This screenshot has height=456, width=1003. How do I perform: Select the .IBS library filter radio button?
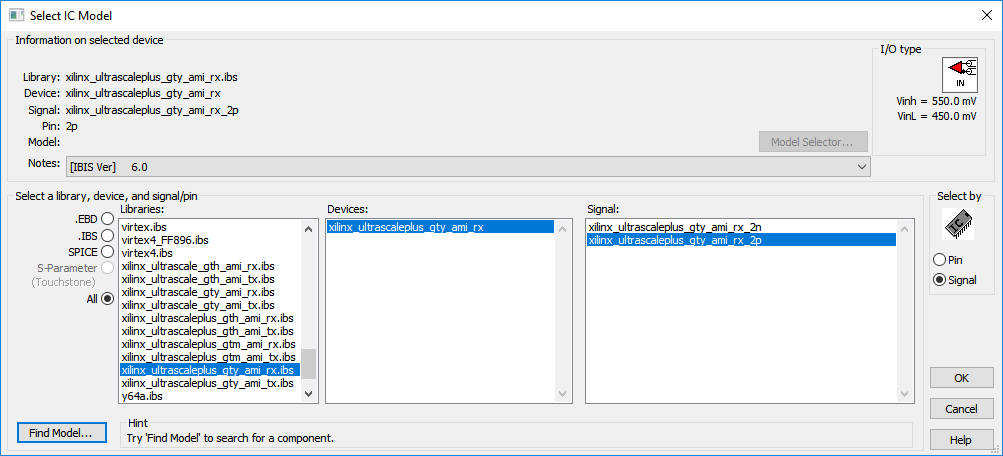point(107,235)
